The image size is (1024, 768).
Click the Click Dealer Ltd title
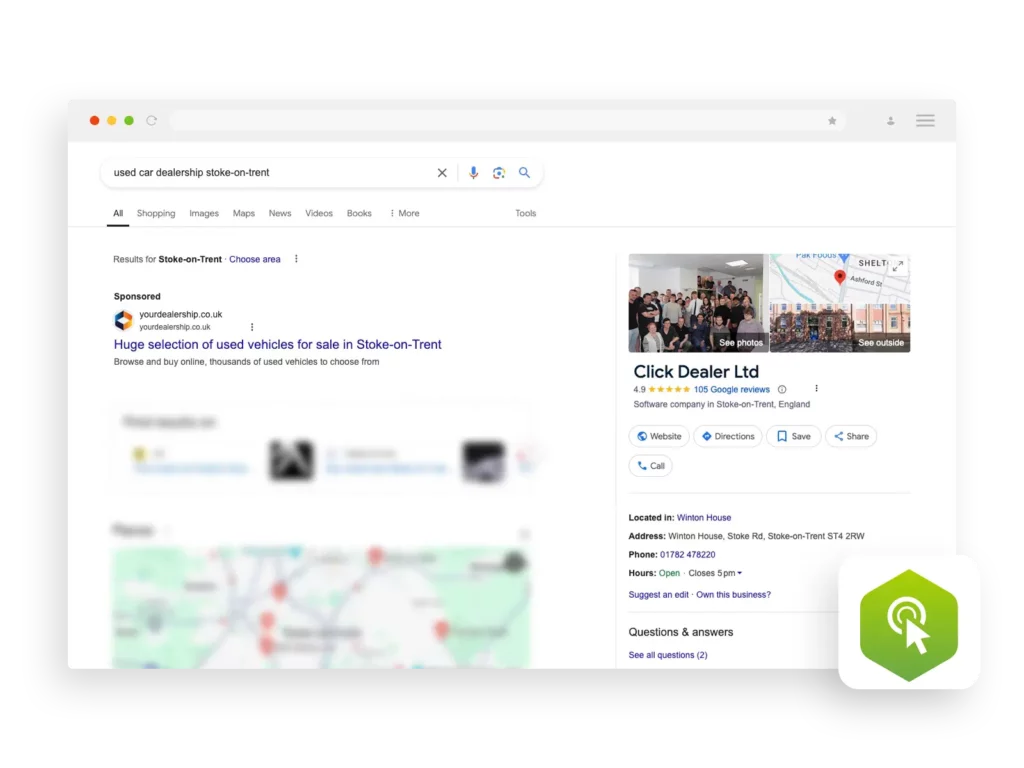(696, 372)
